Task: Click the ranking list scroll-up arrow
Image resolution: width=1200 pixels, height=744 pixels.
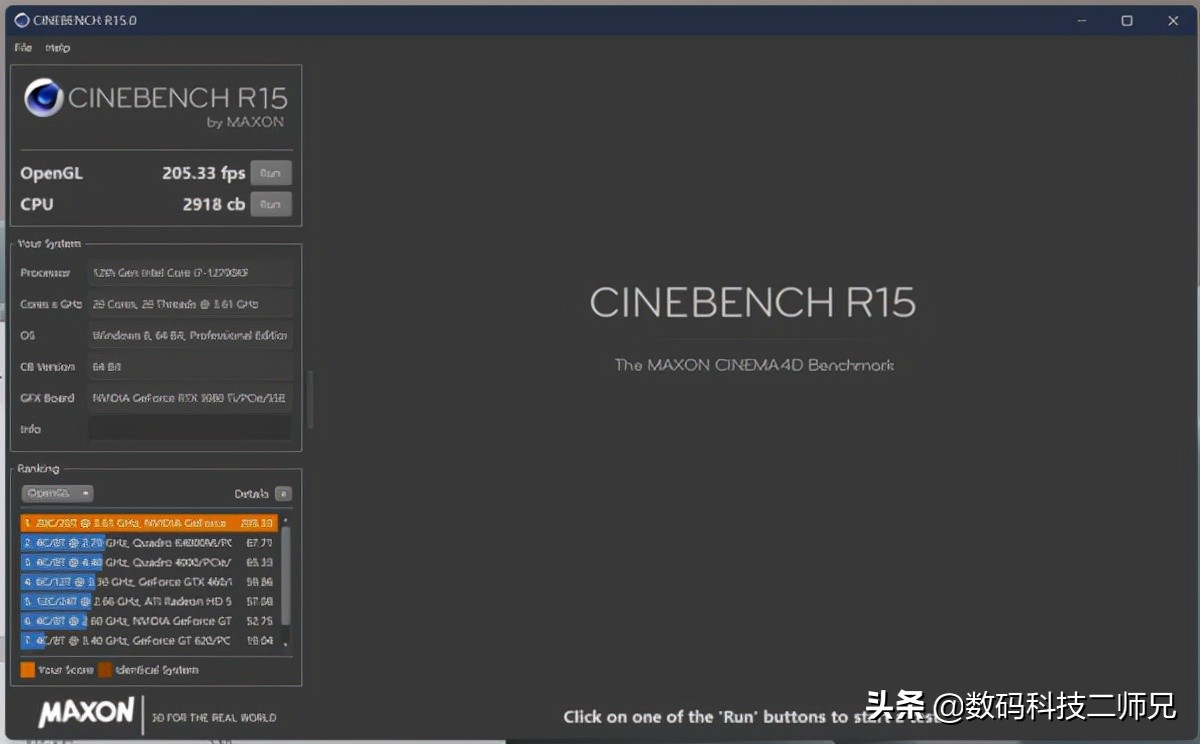Action: coord(286,520)
